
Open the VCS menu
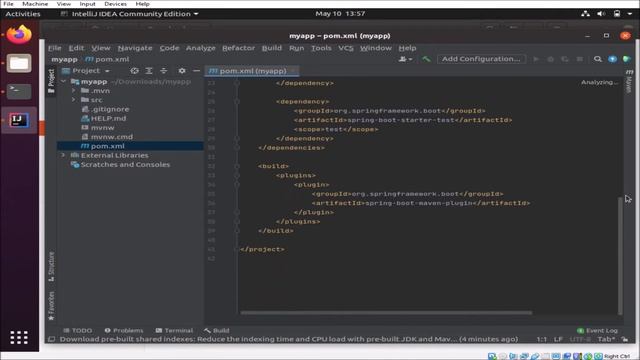pos(345,48)
